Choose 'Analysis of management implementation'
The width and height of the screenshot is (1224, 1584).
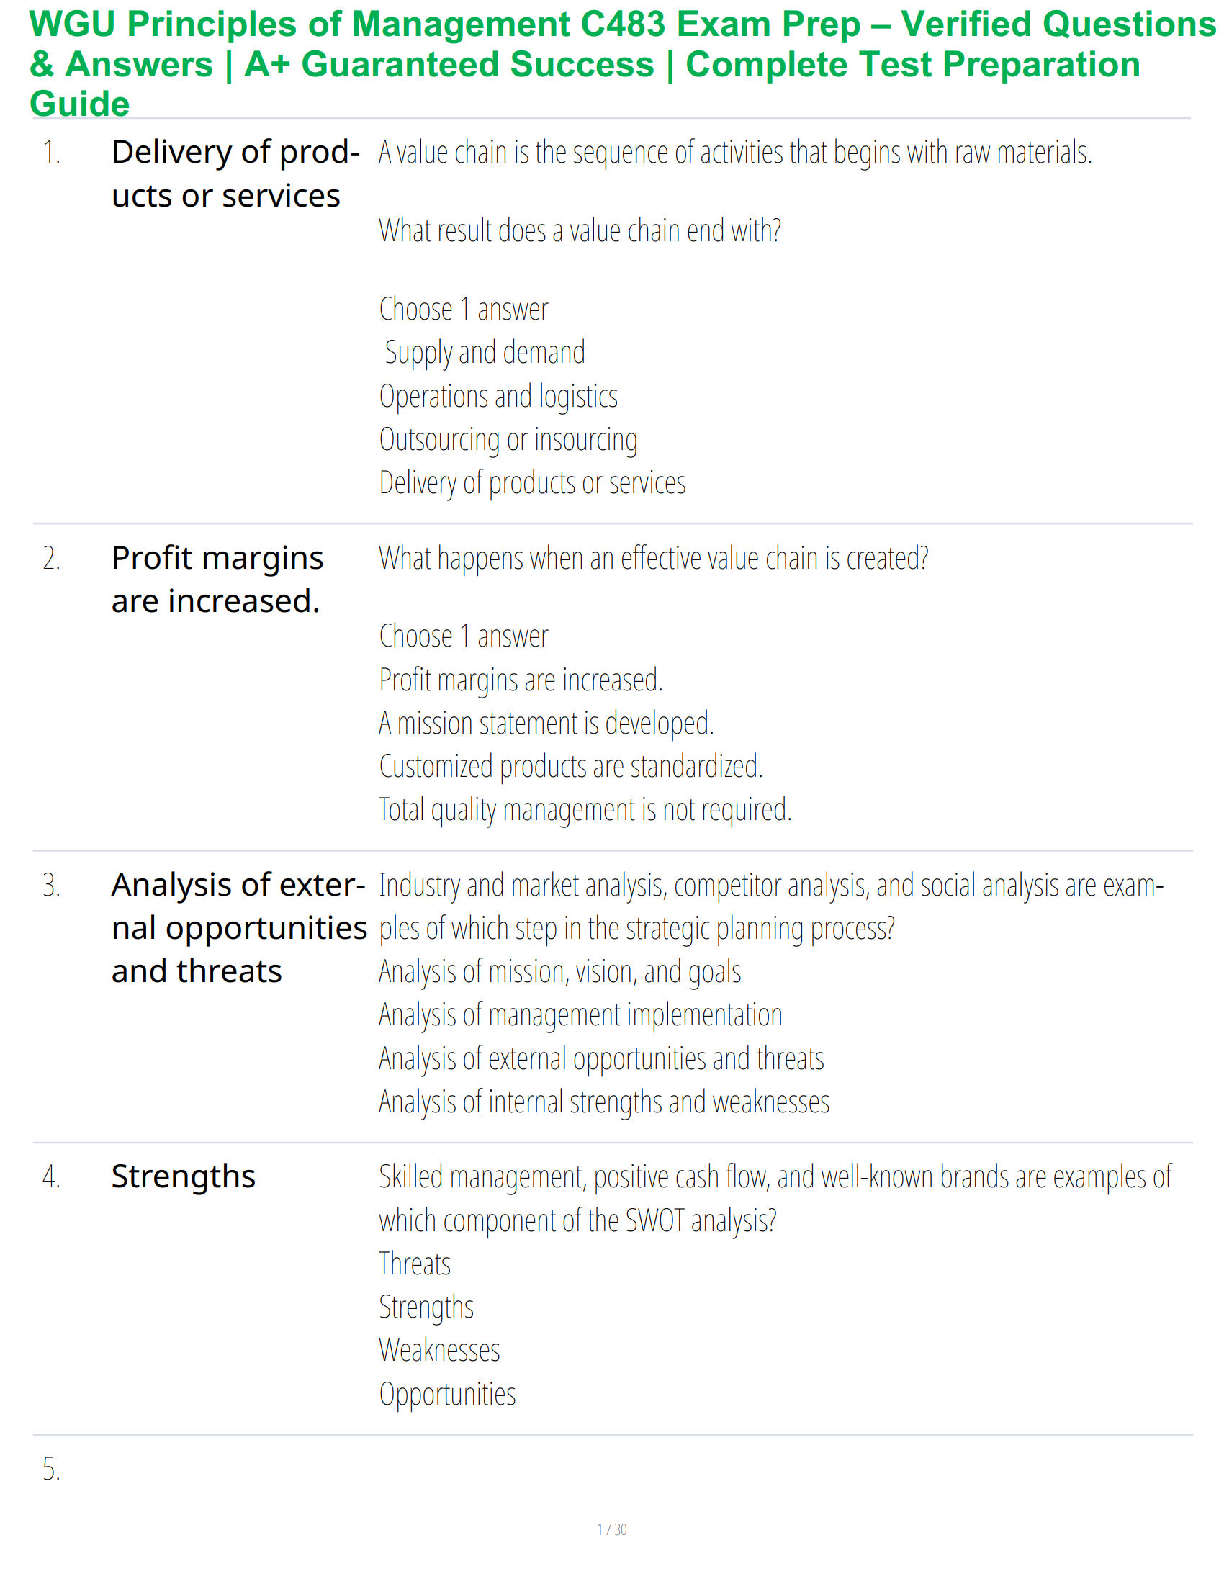[x=580, y=1015]
